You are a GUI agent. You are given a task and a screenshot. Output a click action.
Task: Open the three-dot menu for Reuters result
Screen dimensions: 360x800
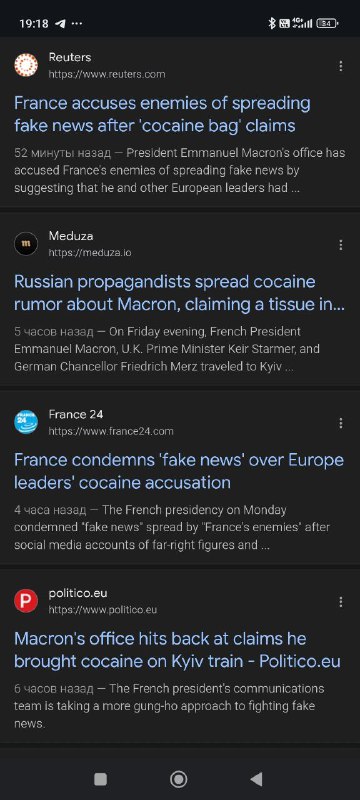341,66
